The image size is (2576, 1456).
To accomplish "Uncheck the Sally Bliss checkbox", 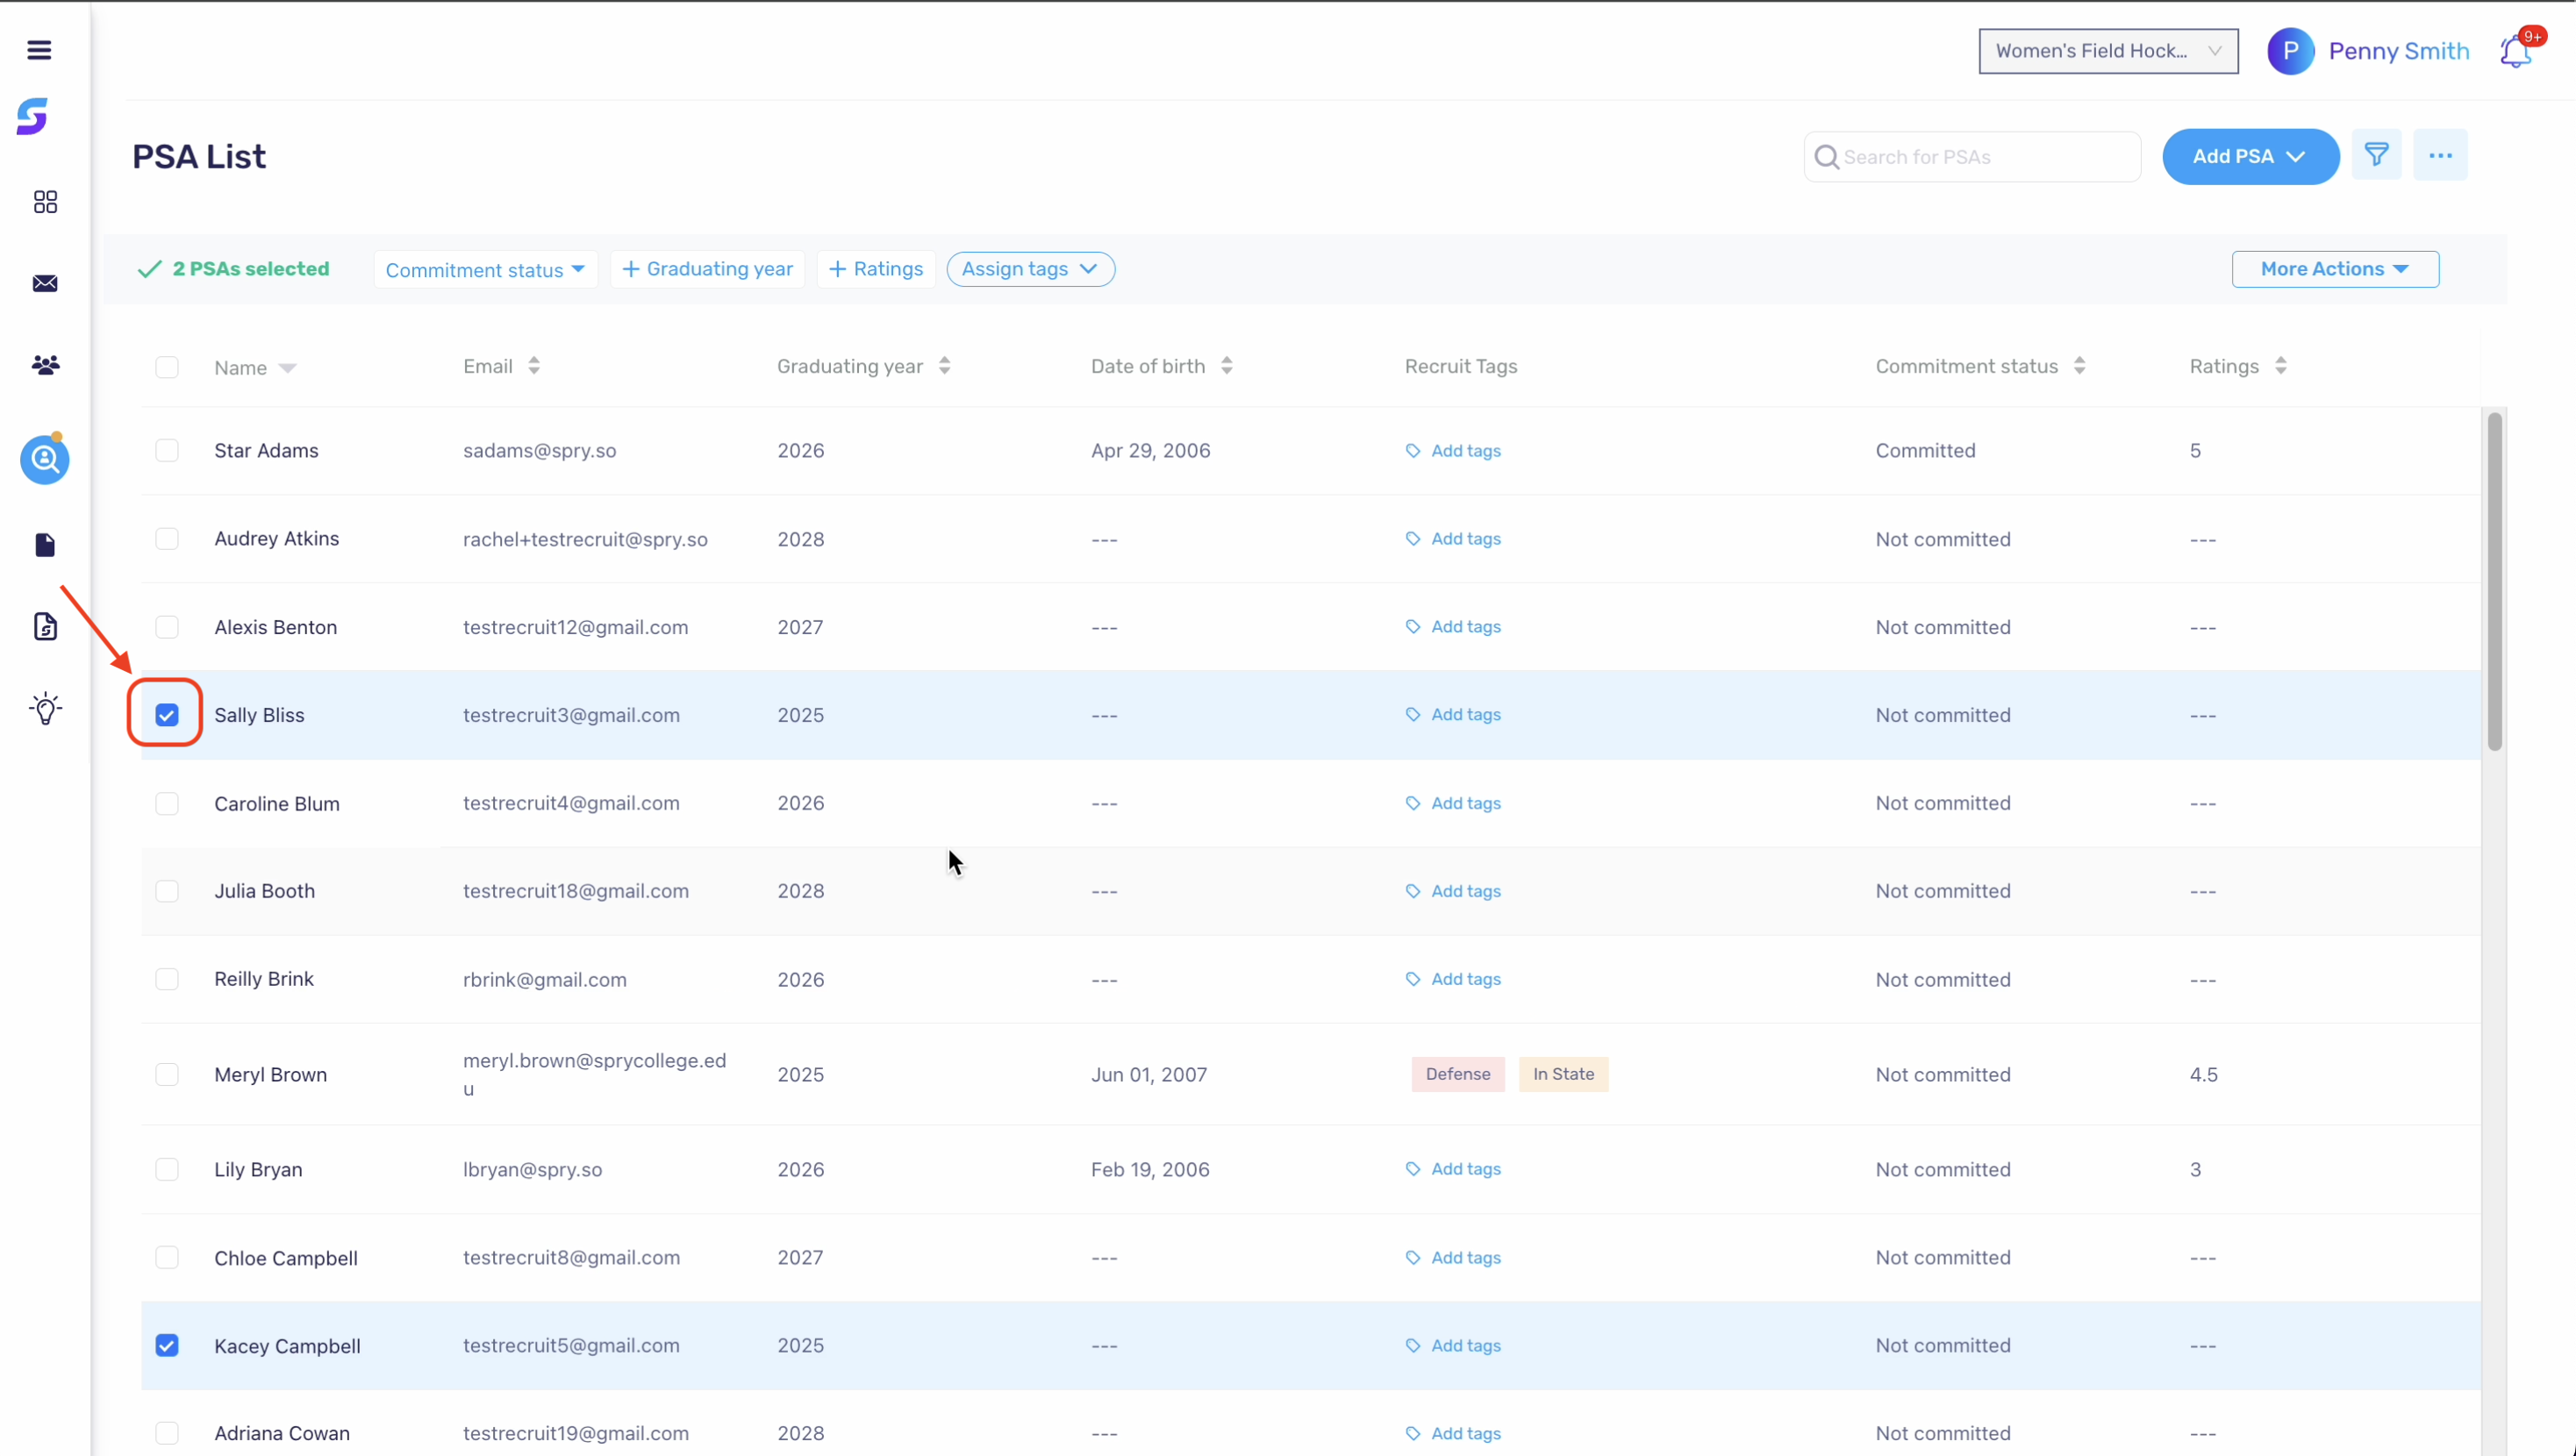I will click(167, 715).
